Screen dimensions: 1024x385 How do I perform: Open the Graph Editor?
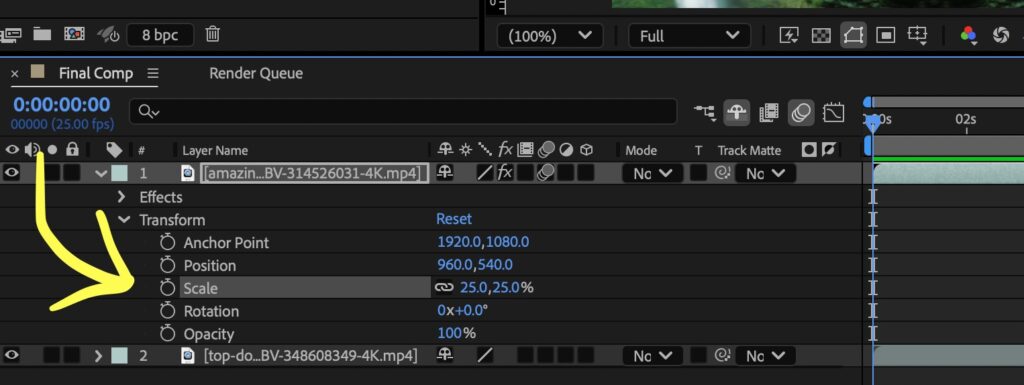pyautogui.click(x=834, y=113)
